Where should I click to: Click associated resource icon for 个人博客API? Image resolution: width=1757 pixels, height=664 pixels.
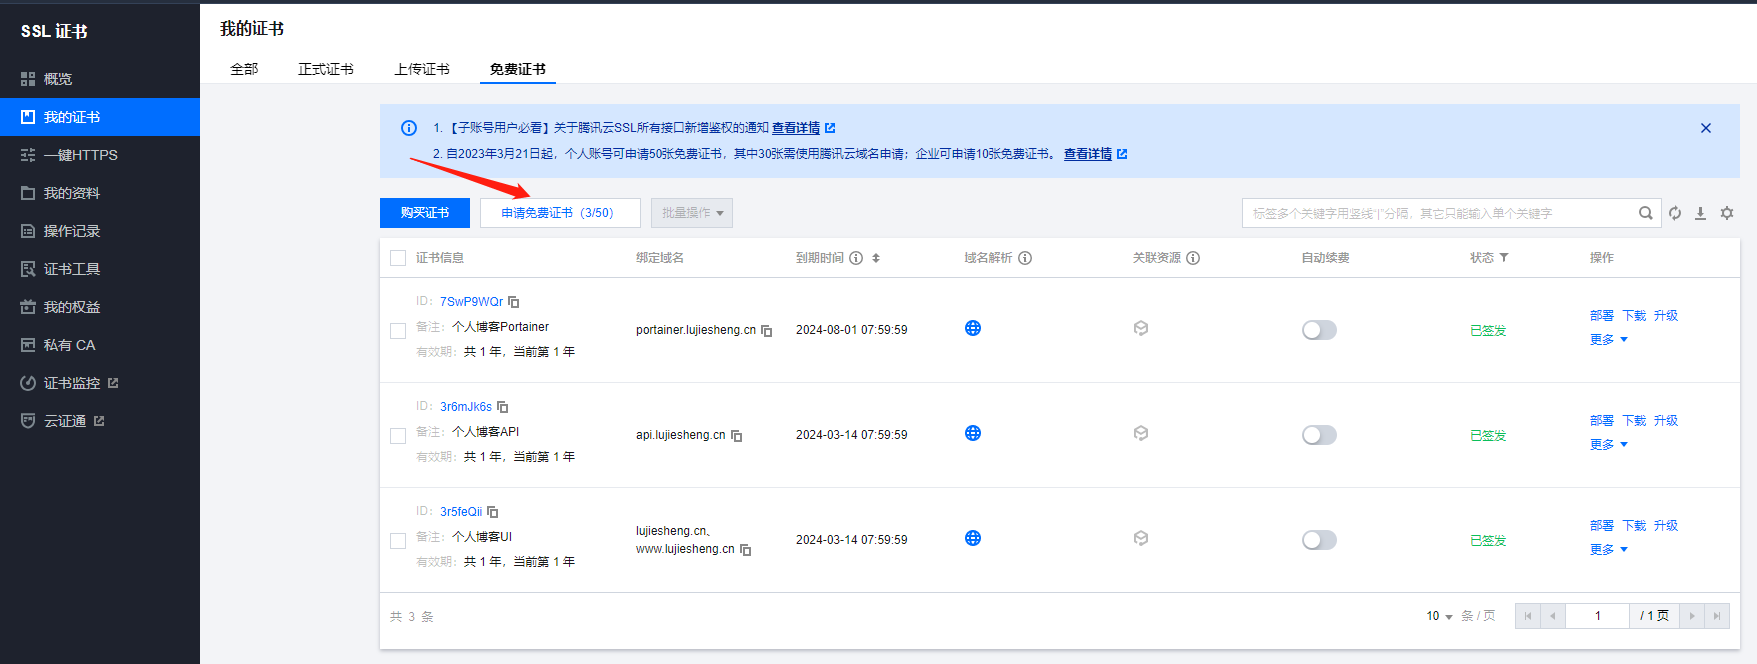1141,433
